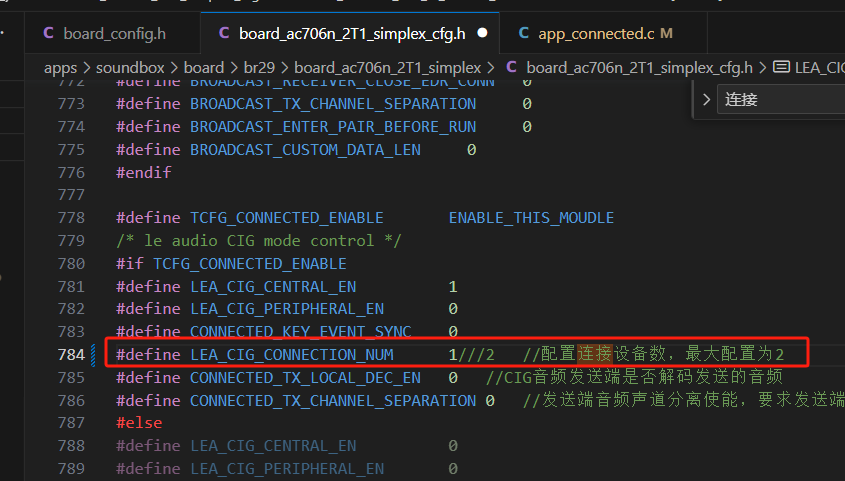Click LEA_CIG_CENTRAL_EN on line 788
Viewport: 845px width, 481px height.
click(273, 446)
